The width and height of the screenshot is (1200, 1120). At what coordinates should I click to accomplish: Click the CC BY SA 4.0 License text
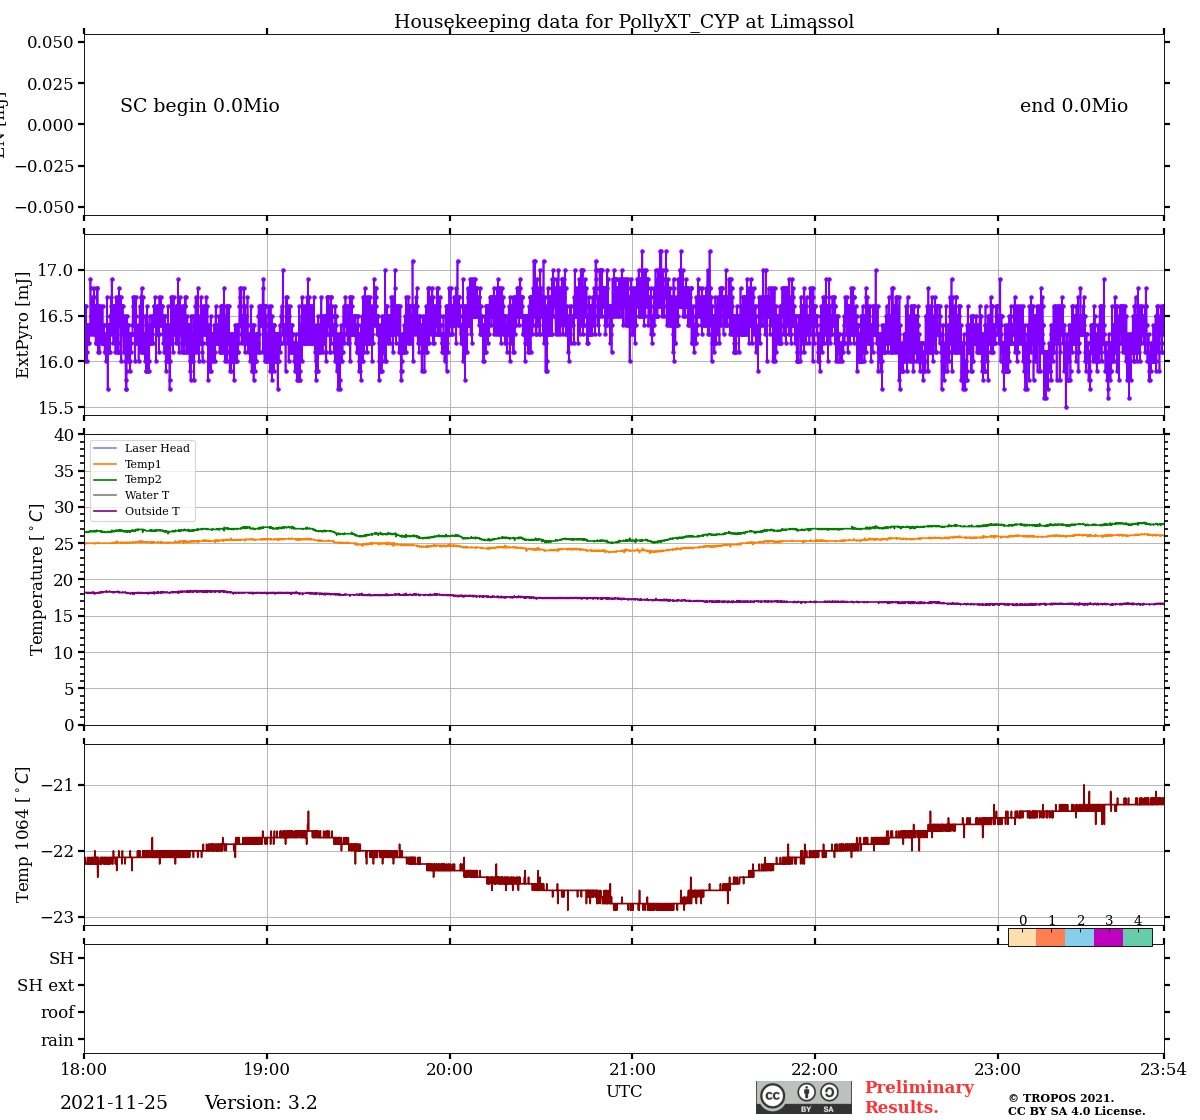[1077, 1111]
